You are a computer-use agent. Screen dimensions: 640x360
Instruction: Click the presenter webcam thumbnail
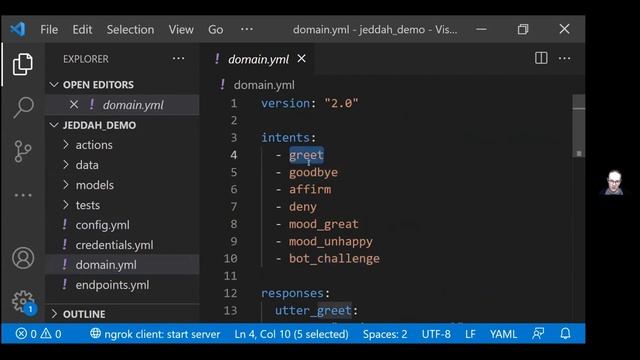pyautogui.click(x=614, y=182)
